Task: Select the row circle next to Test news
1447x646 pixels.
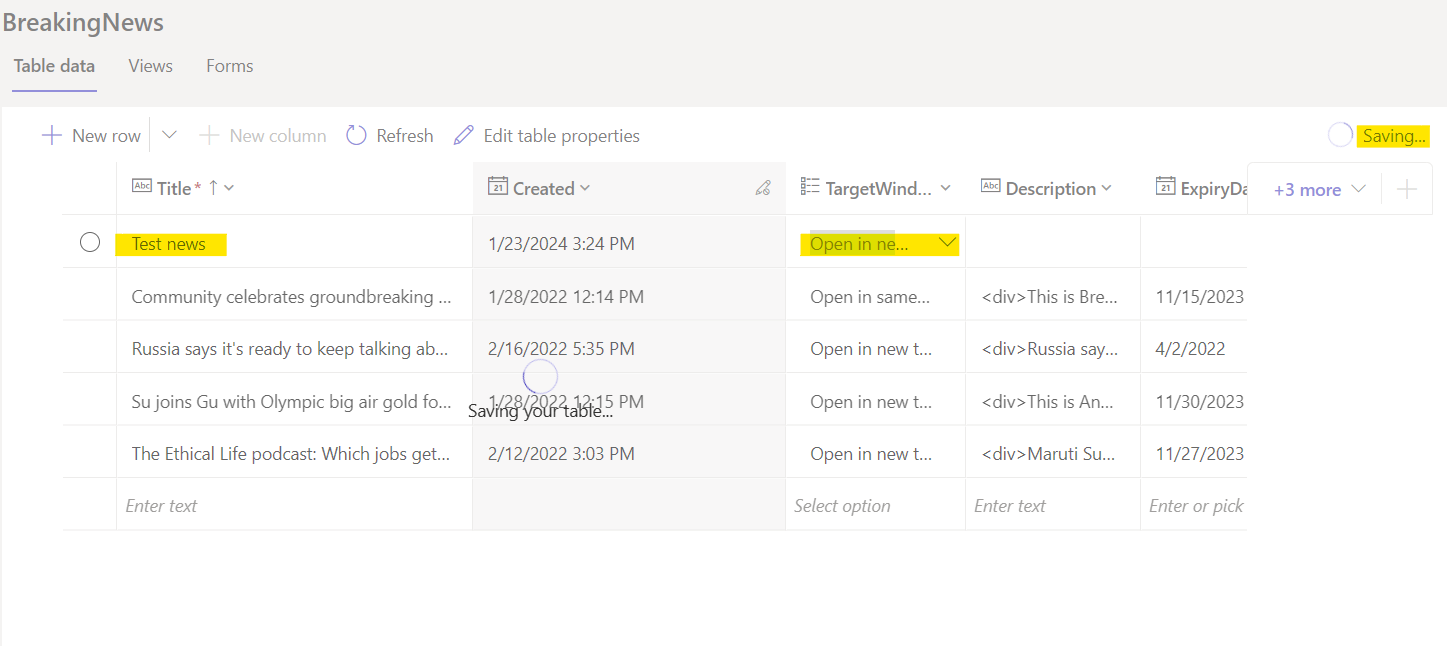Action: 90,242
